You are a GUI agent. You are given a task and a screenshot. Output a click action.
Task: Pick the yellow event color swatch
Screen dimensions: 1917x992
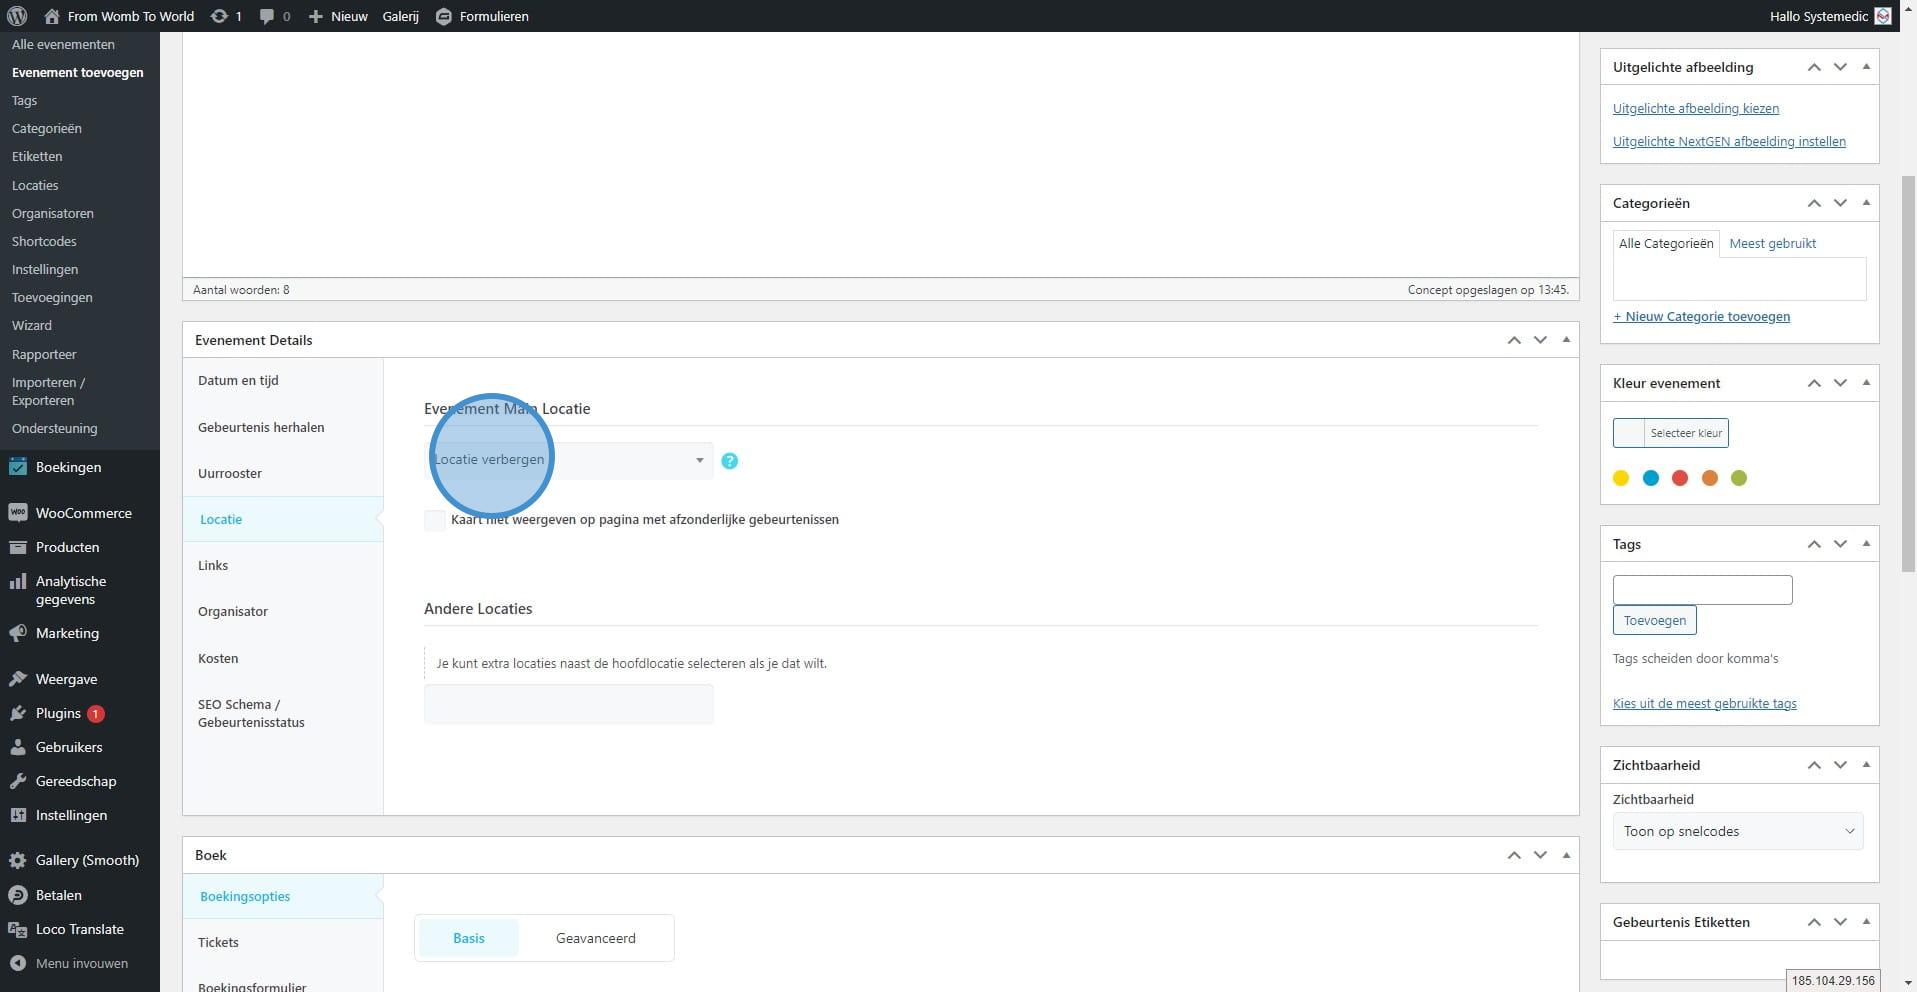(x=1621, y=478)
